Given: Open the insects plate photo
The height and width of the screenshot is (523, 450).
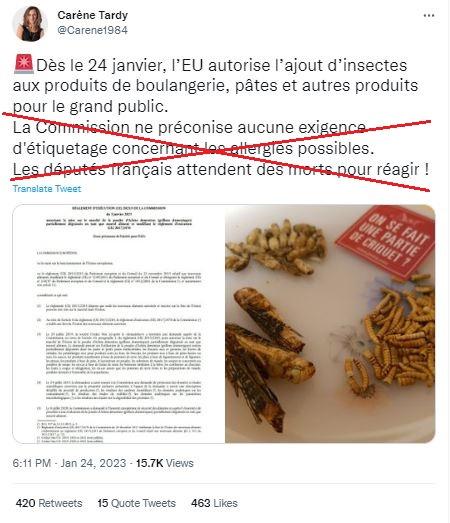Looking at the screenshot, I should click(330, 324).
